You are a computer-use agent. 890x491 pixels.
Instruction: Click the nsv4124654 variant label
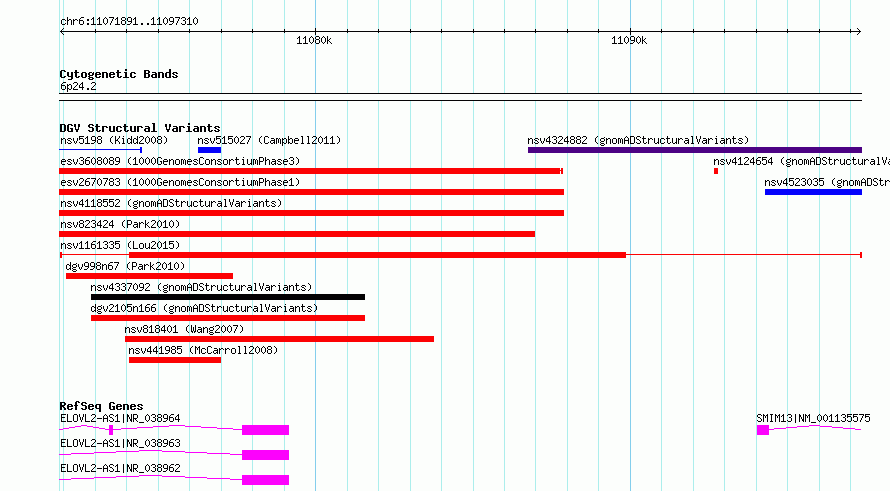tap(801, 161)
